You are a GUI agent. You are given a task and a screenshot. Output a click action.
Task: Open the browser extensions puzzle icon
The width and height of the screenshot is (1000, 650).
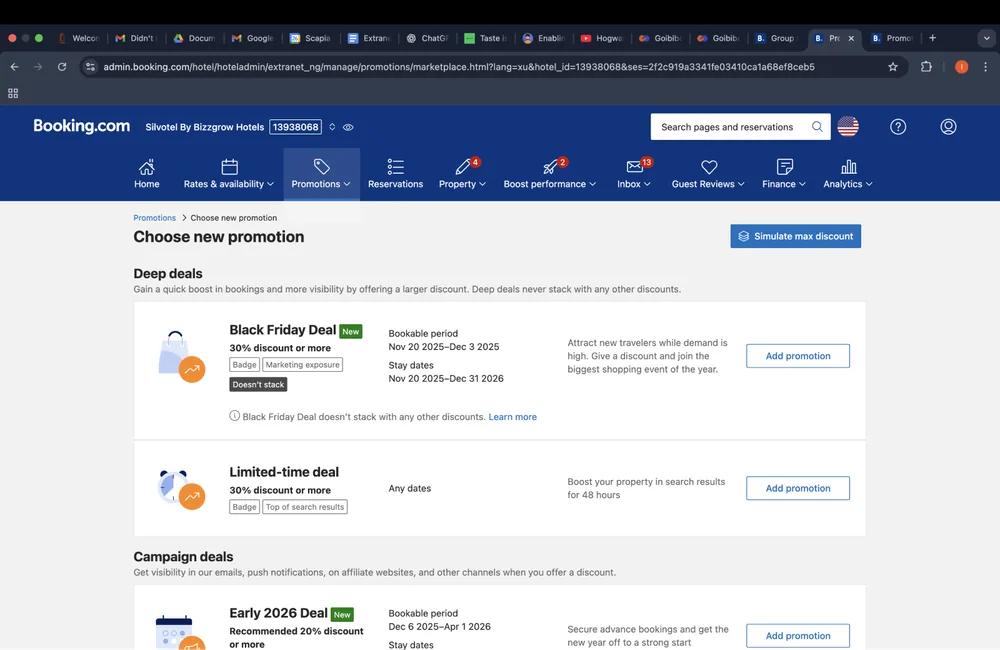point(926,66)
